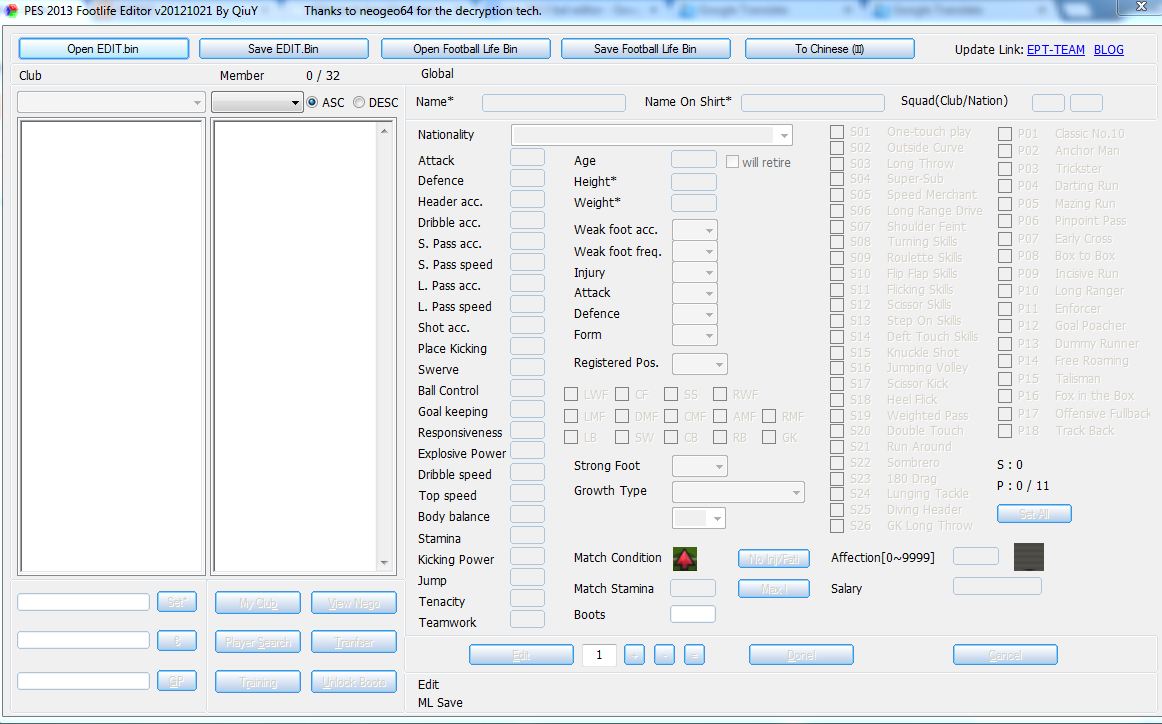Click the Boots input field
The width and height of the screenshot is (1162, 724).
click(692, 614)
